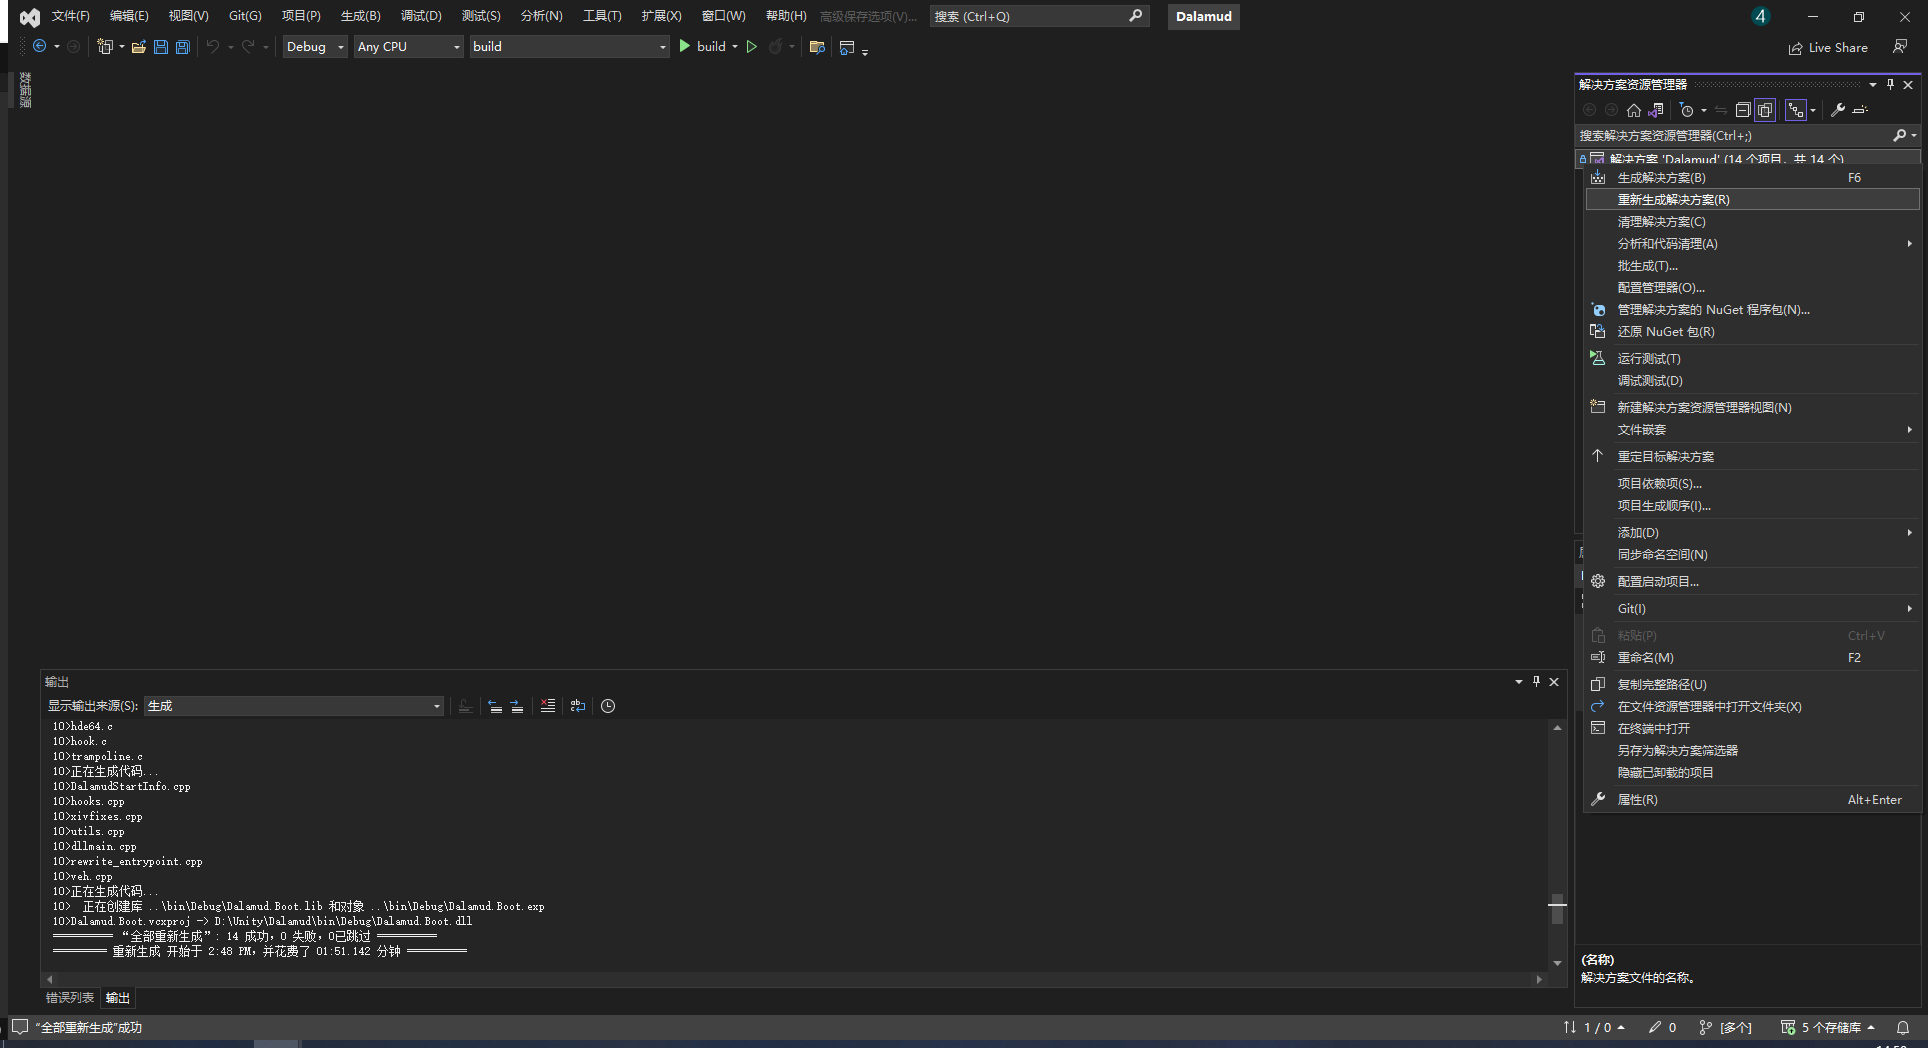The height and width of the screenshot is (1048, 1928).
Task: Click 管理解决方案的 NuGet 程序包(N)...
Action: pos(1752,310)
